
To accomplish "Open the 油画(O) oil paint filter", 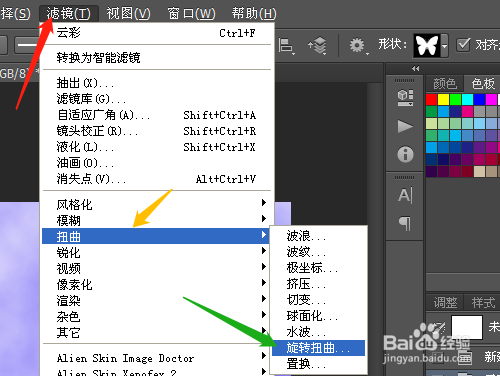I will pyautogui.click(x=157, y=163).
